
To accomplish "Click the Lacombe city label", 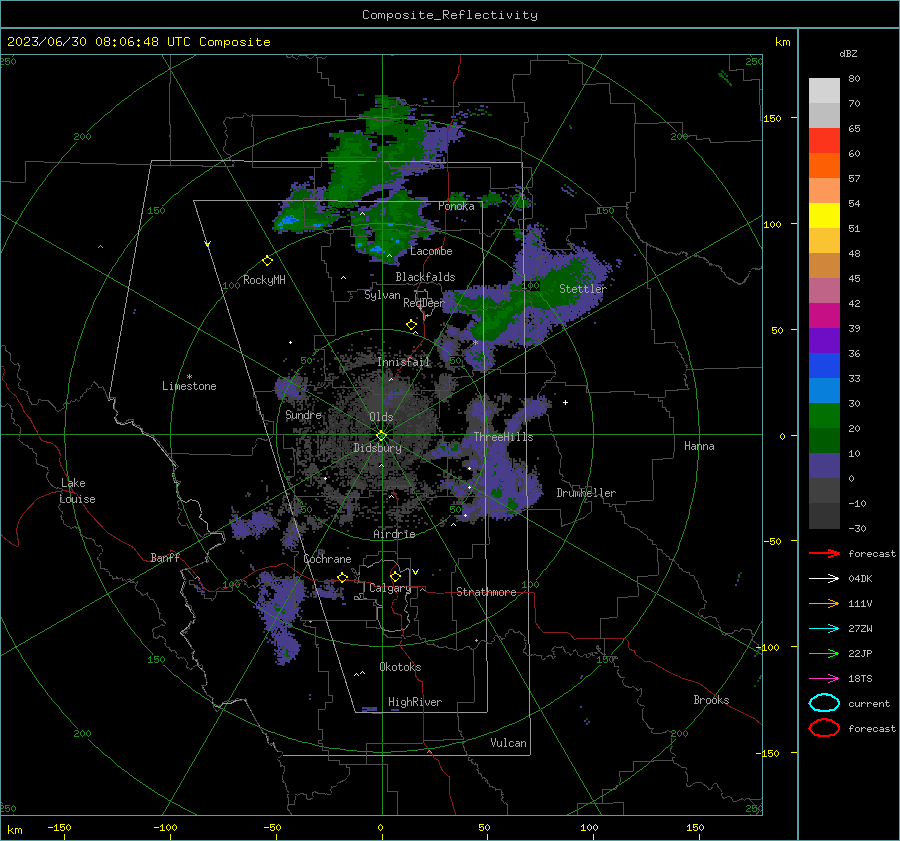I will [x=431, y=251].
